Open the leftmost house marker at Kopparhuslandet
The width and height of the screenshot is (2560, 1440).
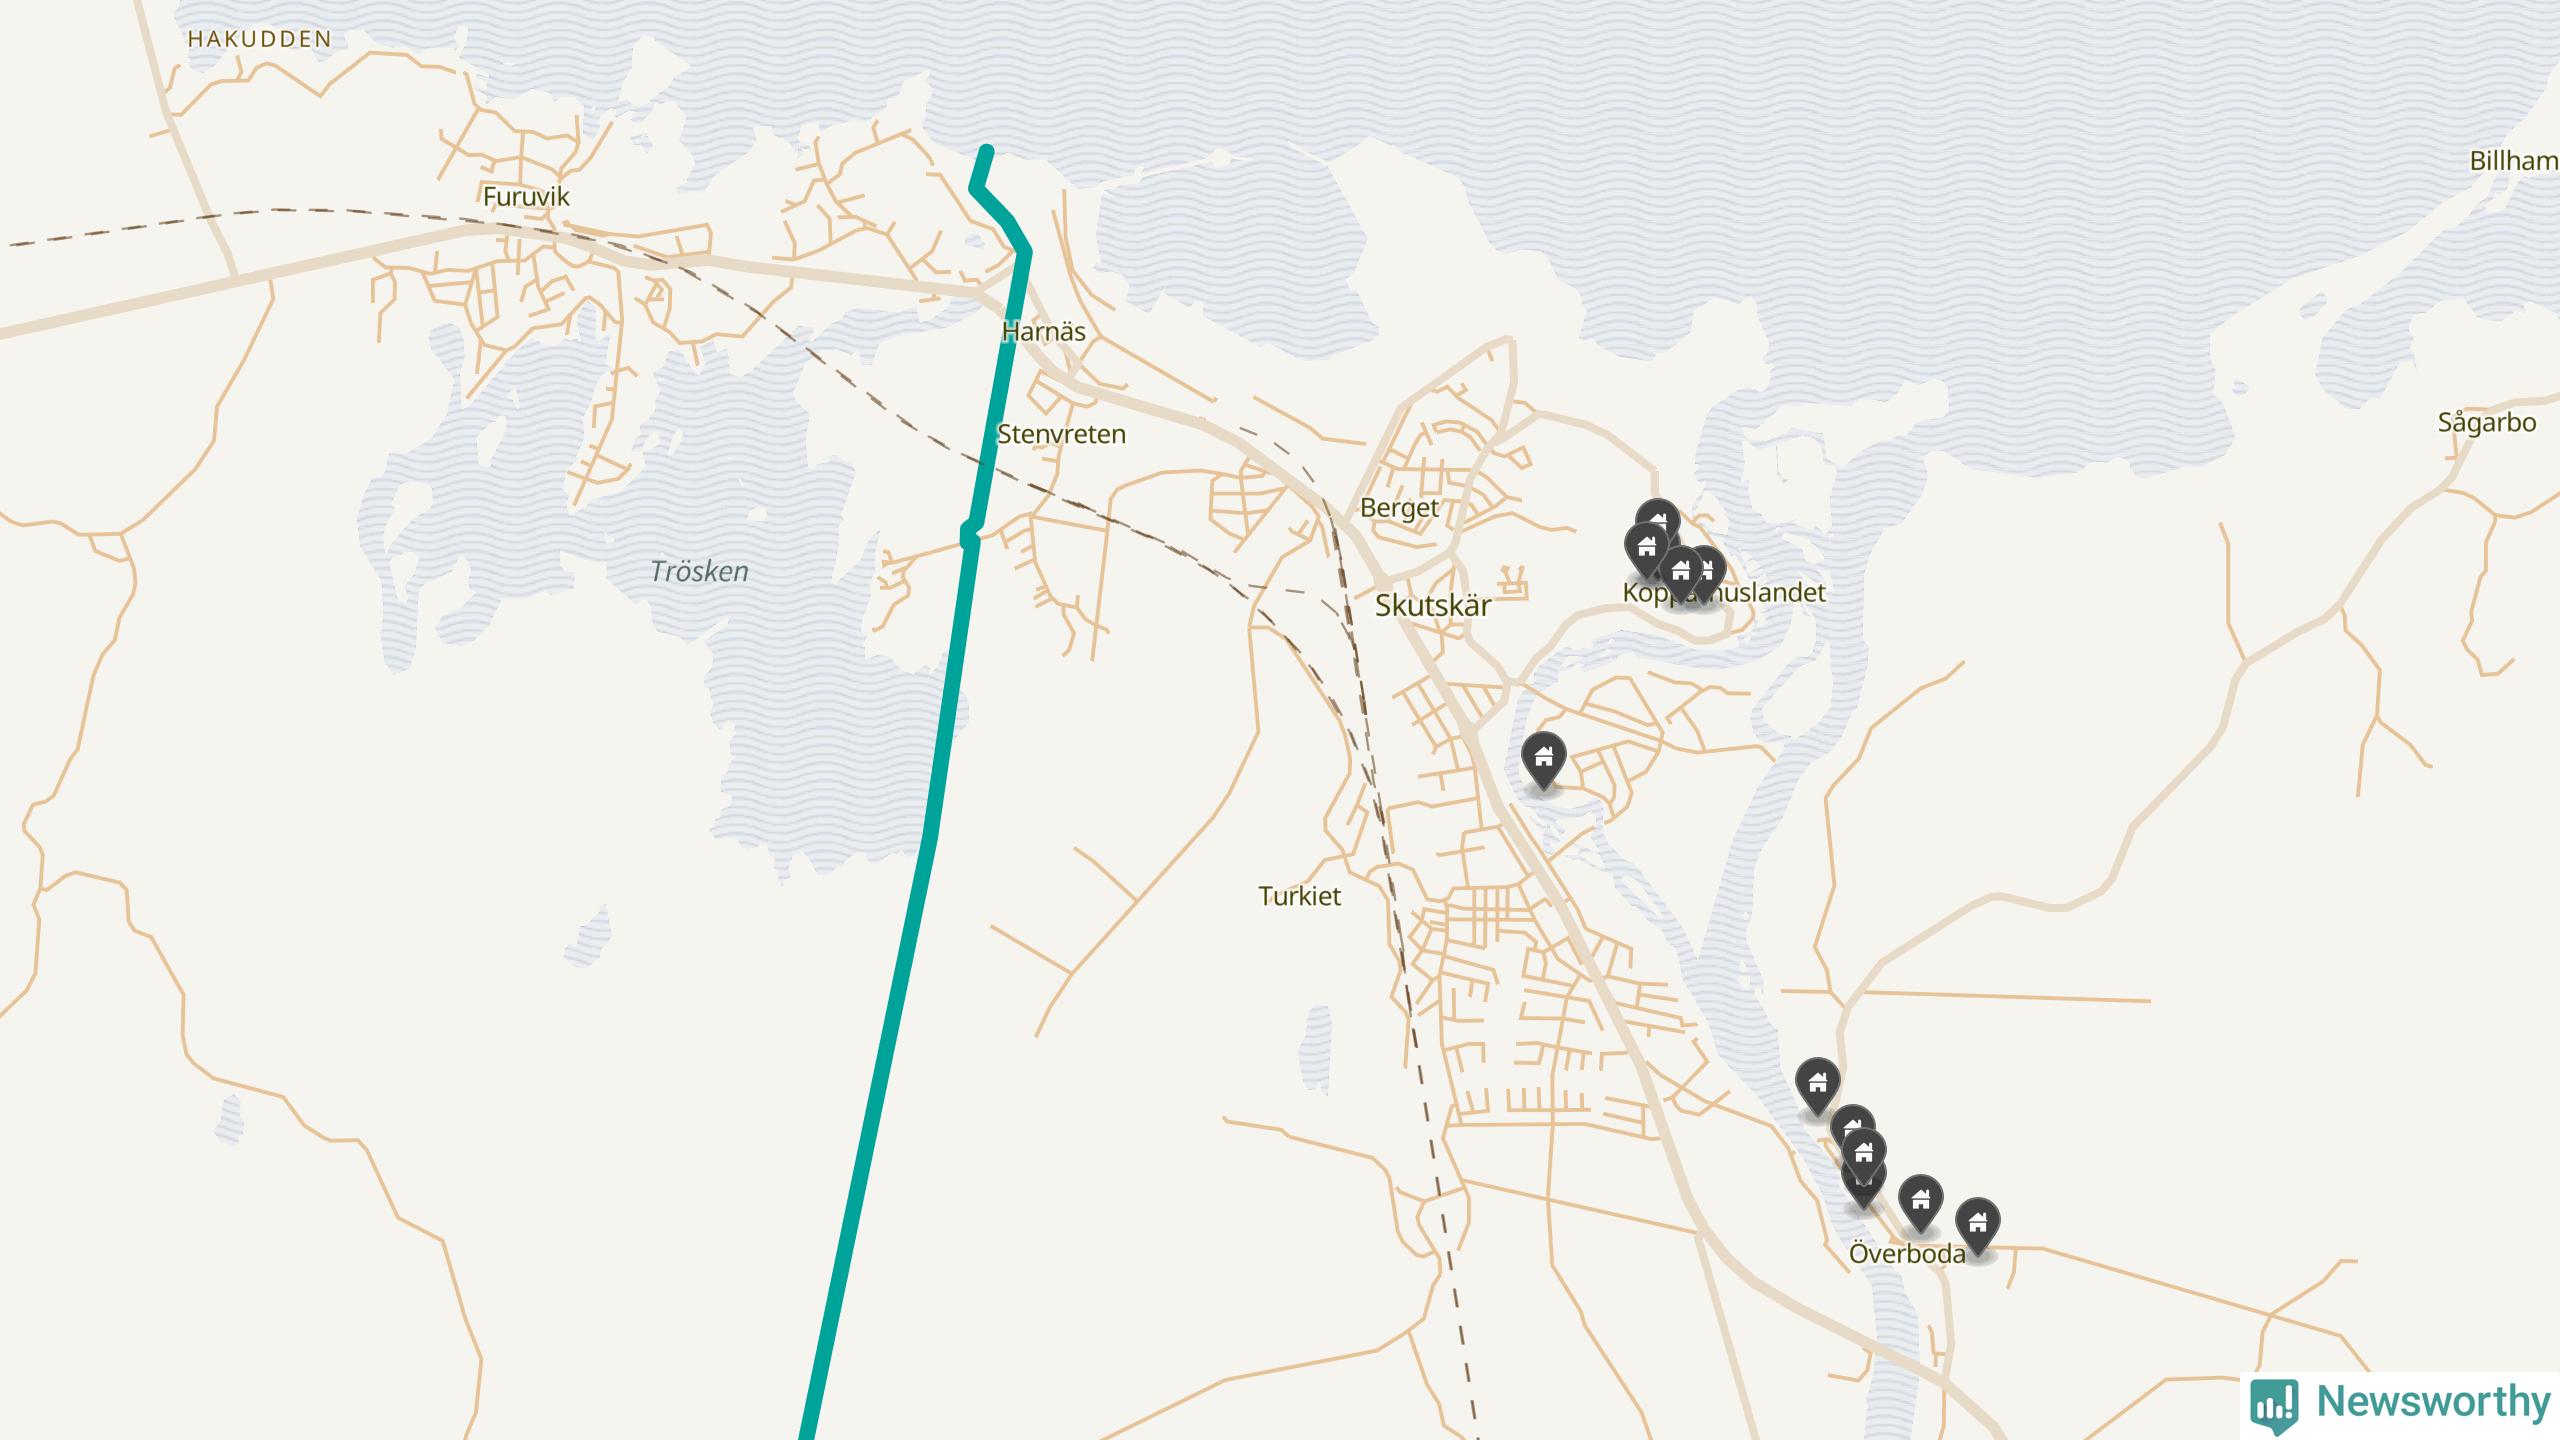(1646, 550)
